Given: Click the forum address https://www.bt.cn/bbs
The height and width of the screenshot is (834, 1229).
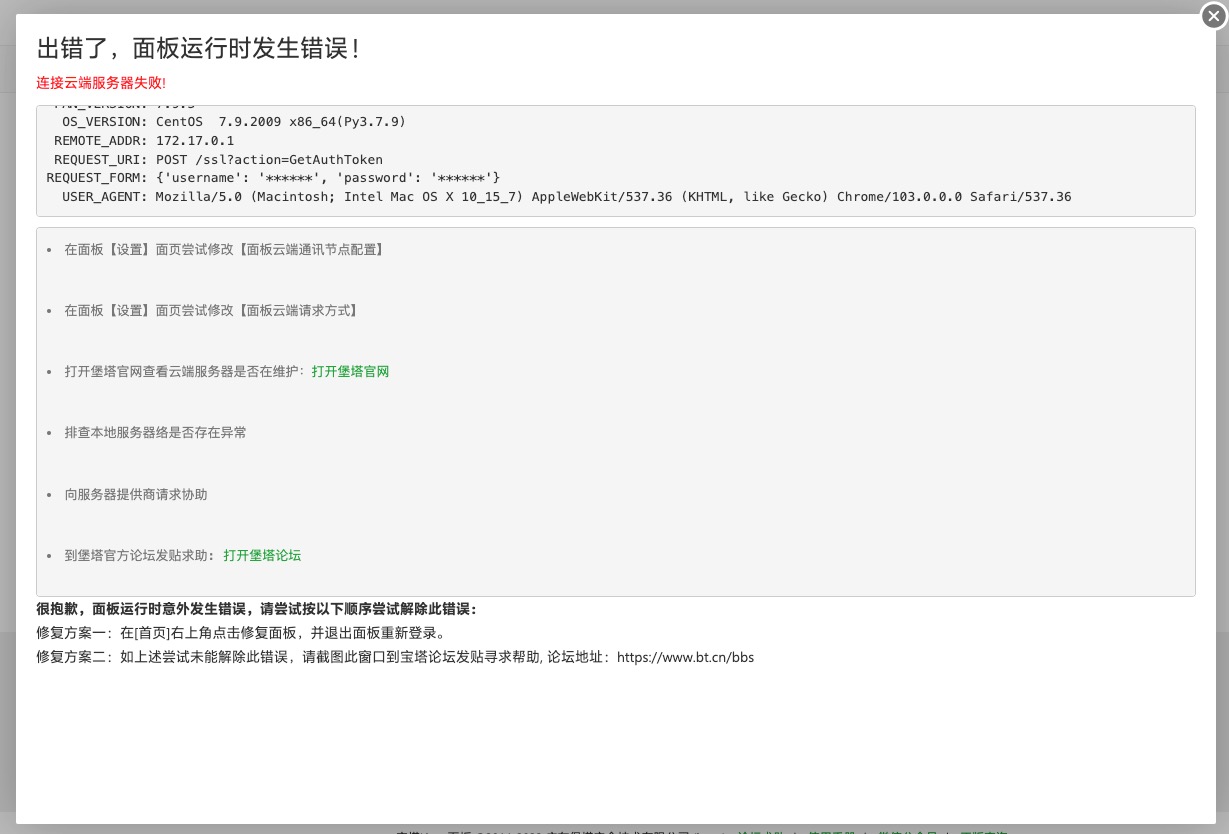Looking at the screenshot, I should point(685,657).
